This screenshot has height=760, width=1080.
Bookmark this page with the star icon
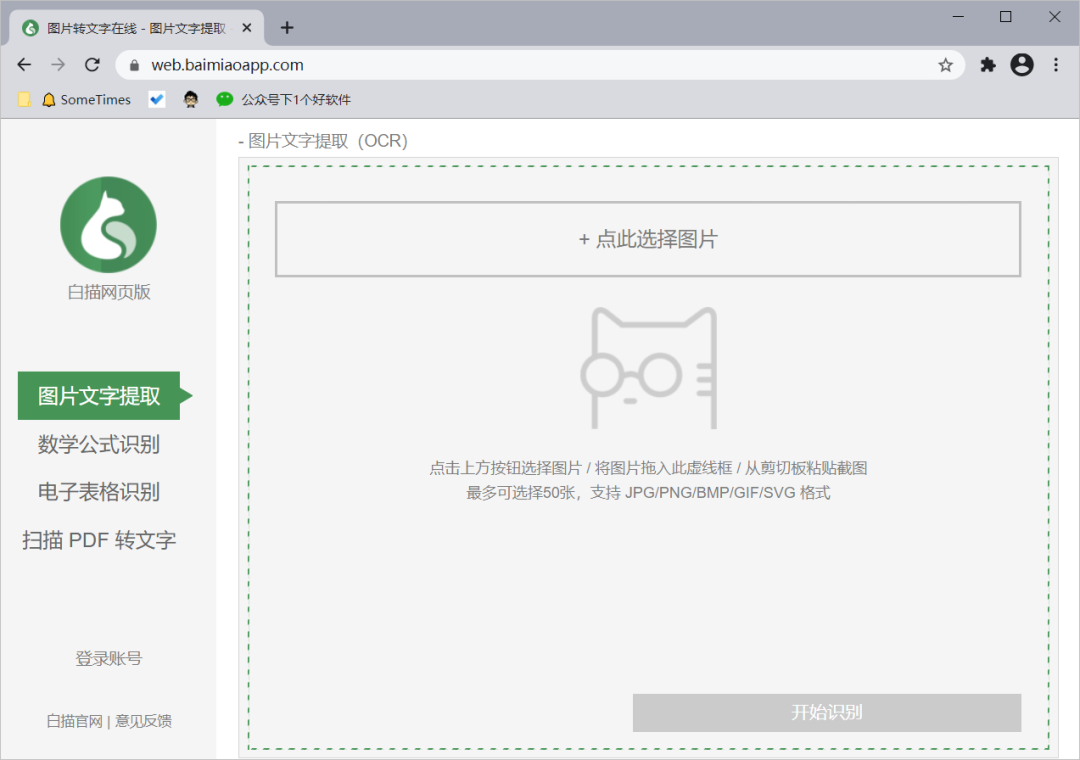point(946,65)
